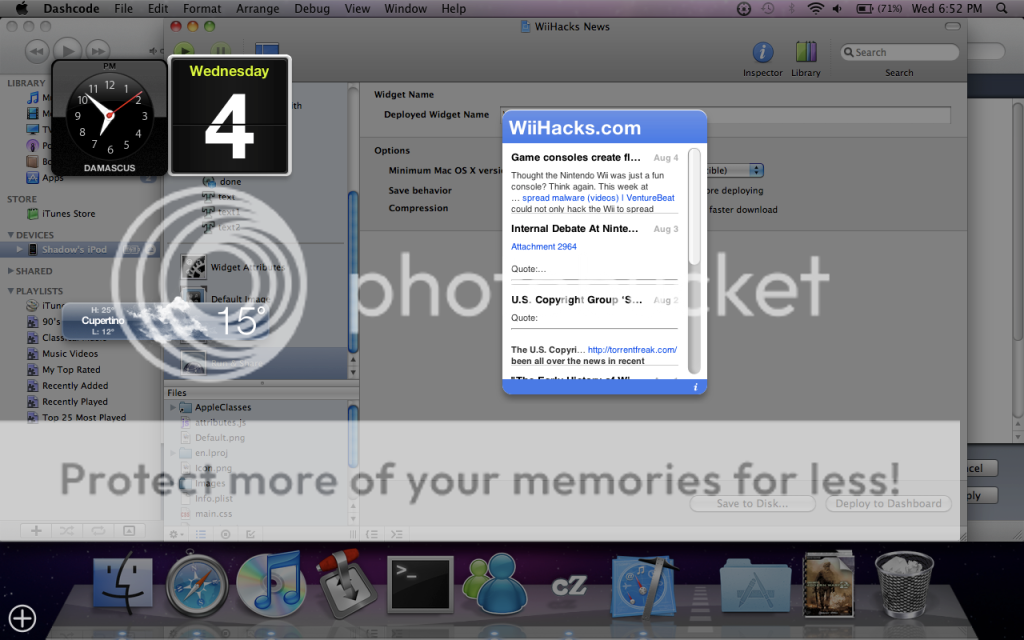Open the Library books icon
1024x640 pixels.
(x=806, y=53)
